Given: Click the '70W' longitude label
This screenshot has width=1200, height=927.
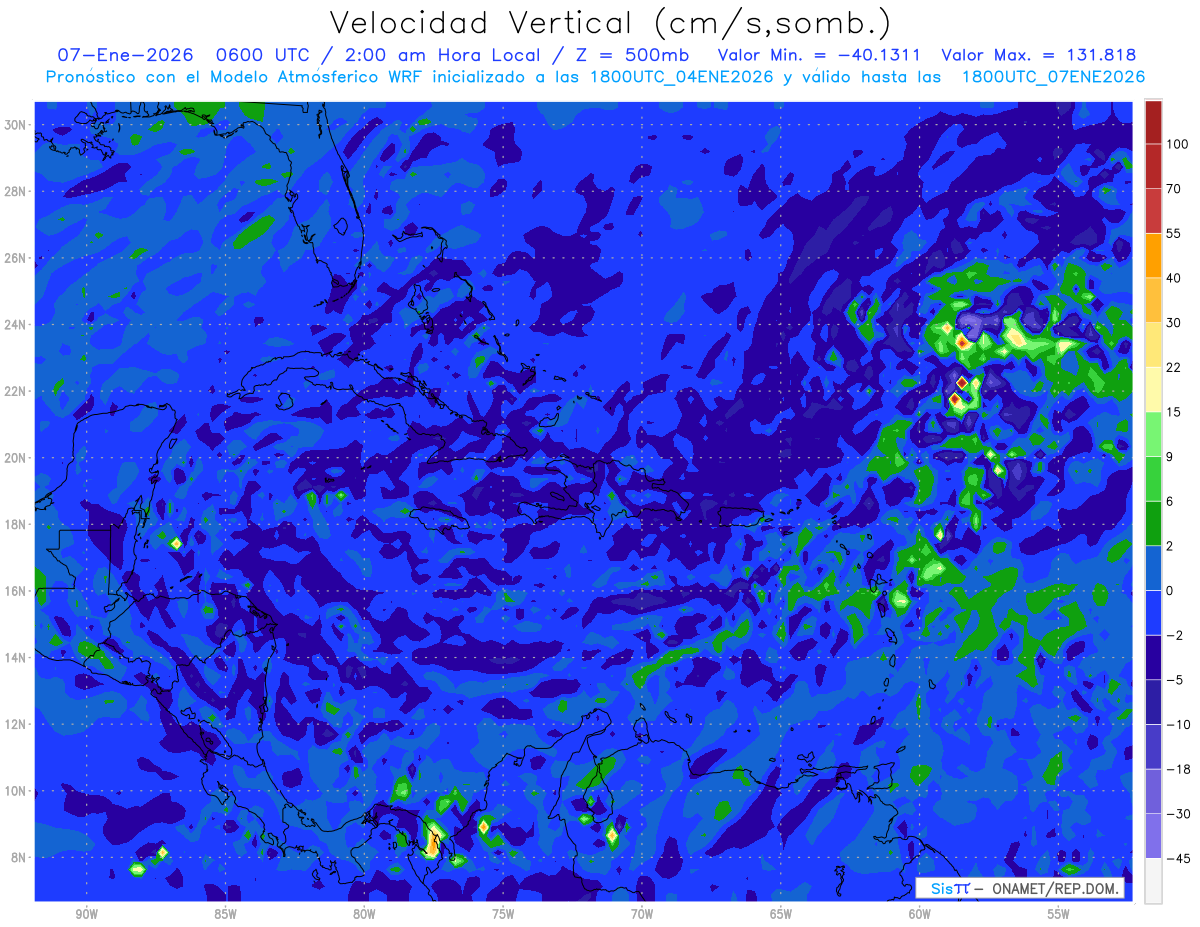Looking at the screenshot, I should point(642,914).
